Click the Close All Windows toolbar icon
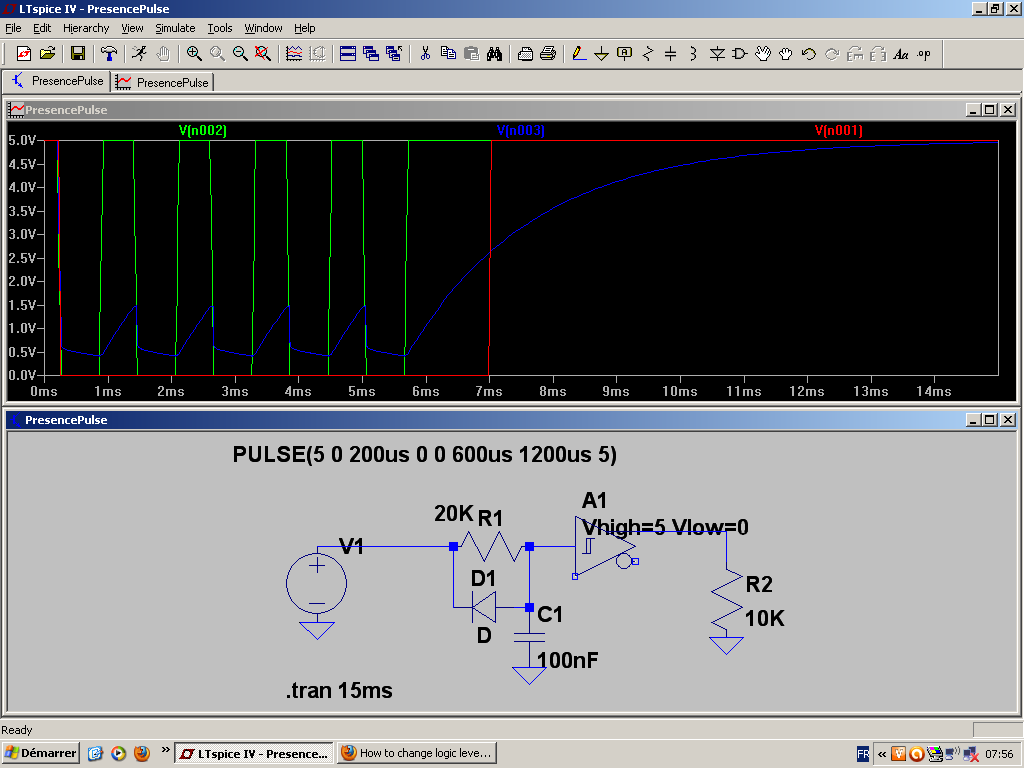1024x768 pixels. tap(394, 54)
